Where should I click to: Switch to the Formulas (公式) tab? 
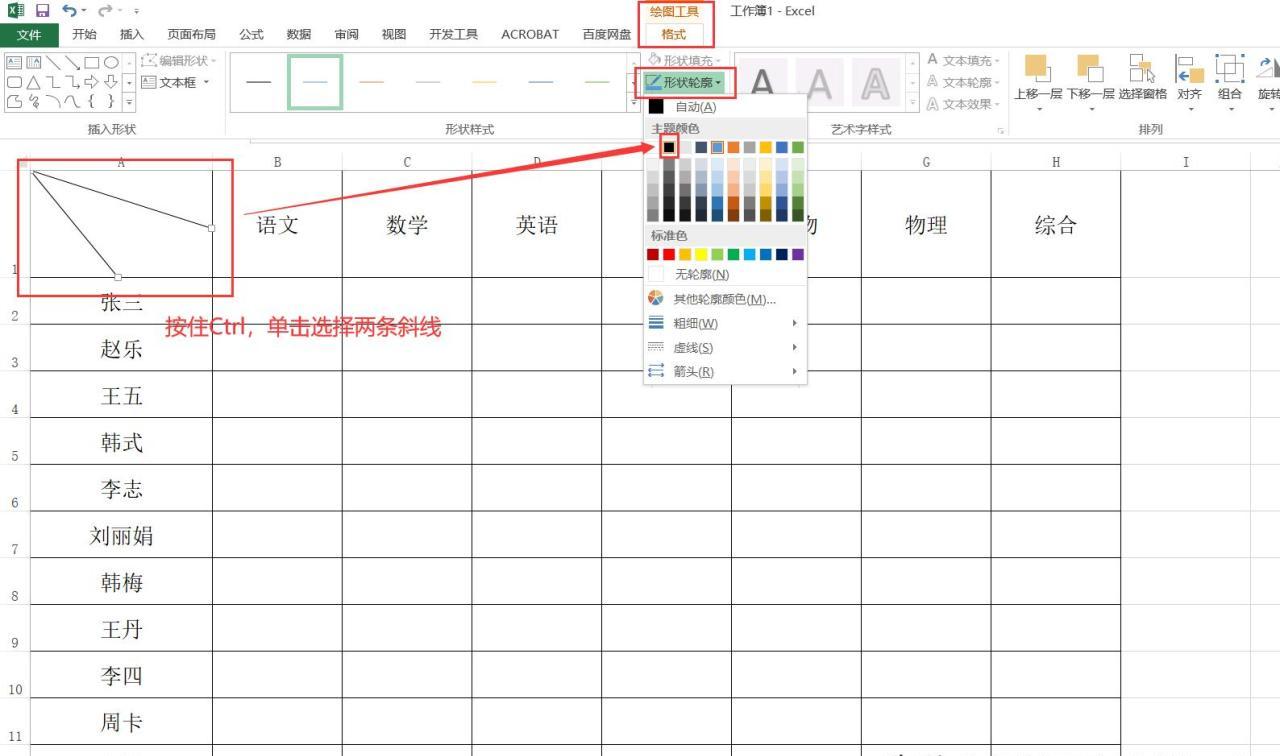[x=251, y=34]
